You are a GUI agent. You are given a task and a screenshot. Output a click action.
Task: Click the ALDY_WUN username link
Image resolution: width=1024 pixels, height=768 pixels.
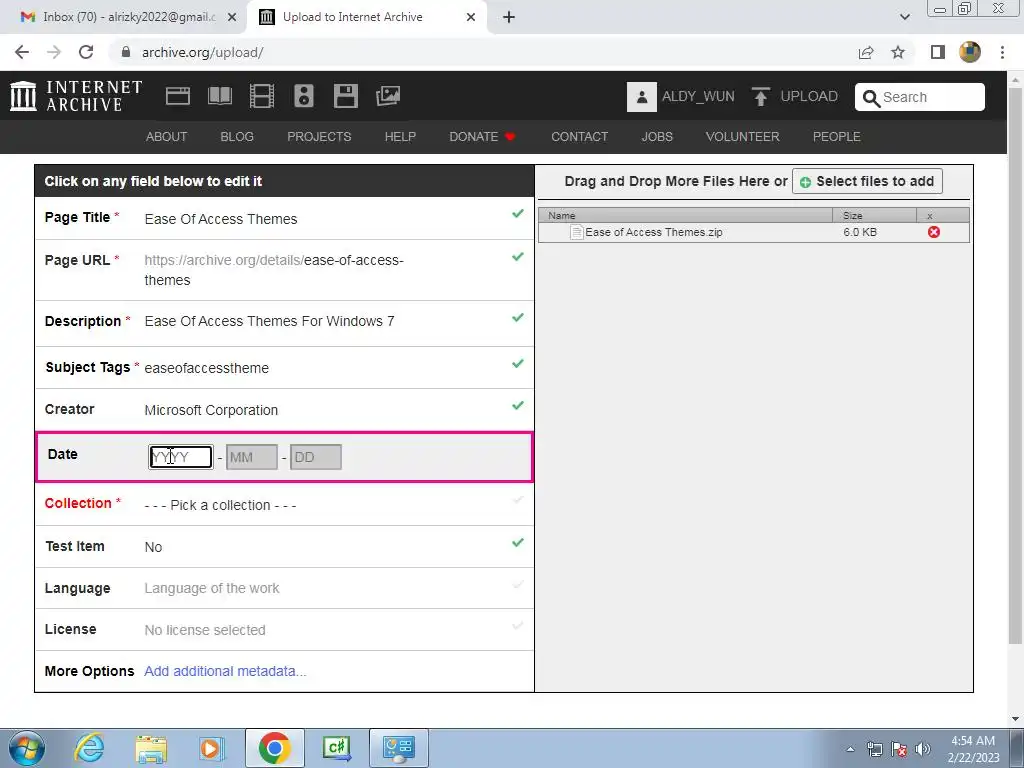tap(698, 97)
